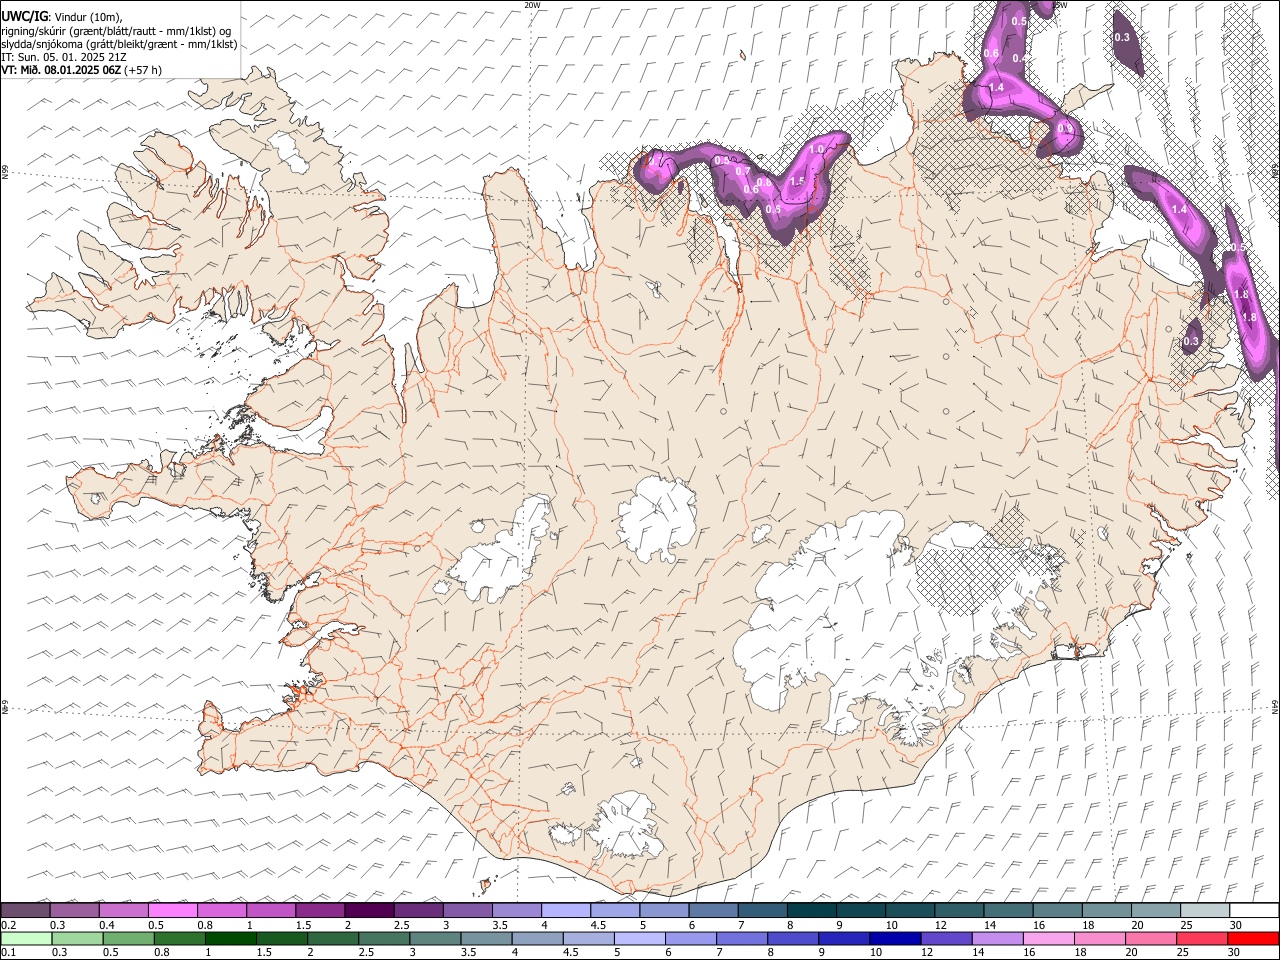Click the bright pink swatch labeled 0.5 in top legend row
Viewport: 1280px width, 960px height.
click(x=172, y=911)
